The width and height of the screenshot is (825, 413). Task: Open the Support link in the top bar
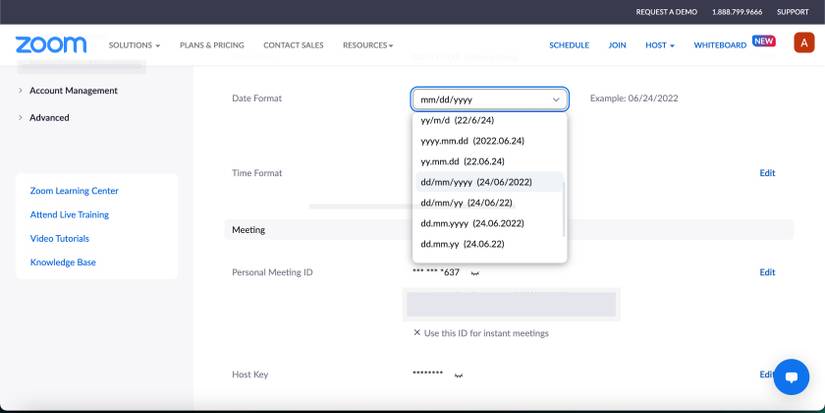[x=793, y=12]
